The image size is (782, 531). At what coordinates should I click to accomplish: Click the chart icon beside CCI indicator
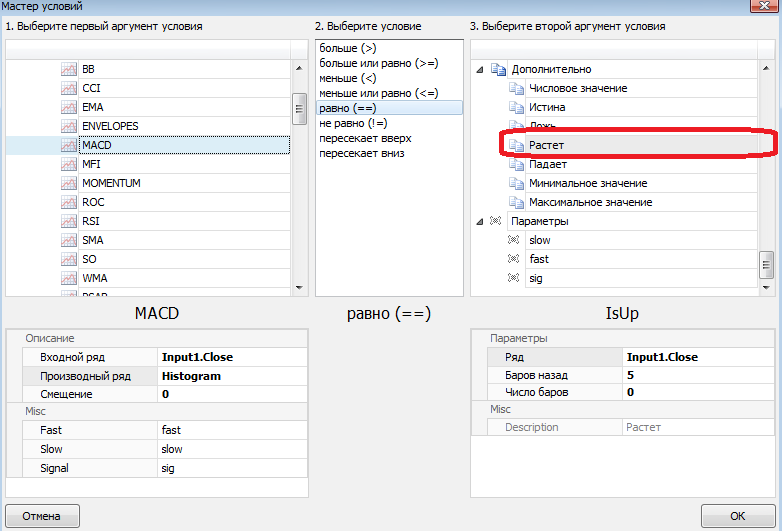[68, 89]
